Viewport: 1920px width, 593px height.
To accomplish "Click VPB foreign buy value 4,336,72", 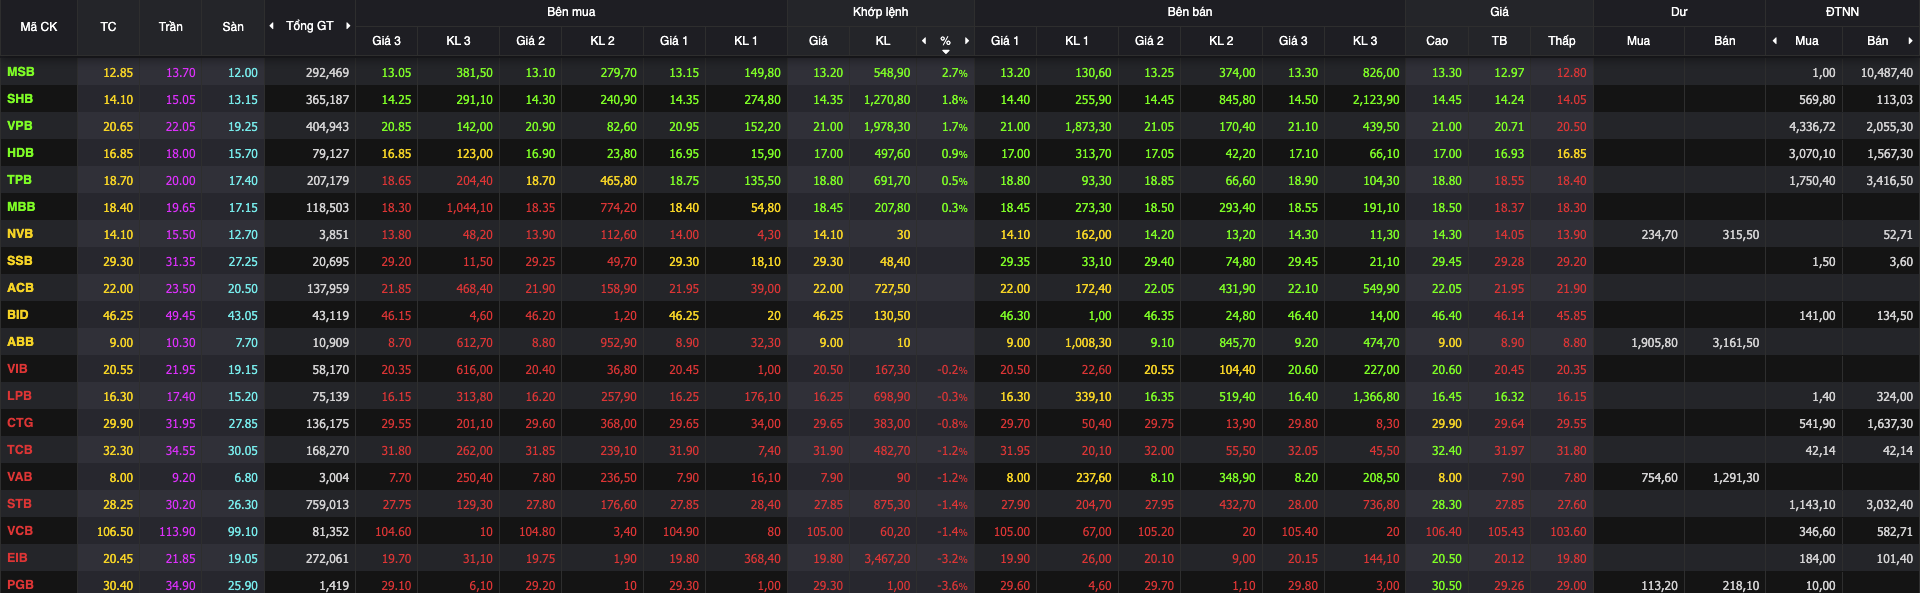I will 1812,127.
